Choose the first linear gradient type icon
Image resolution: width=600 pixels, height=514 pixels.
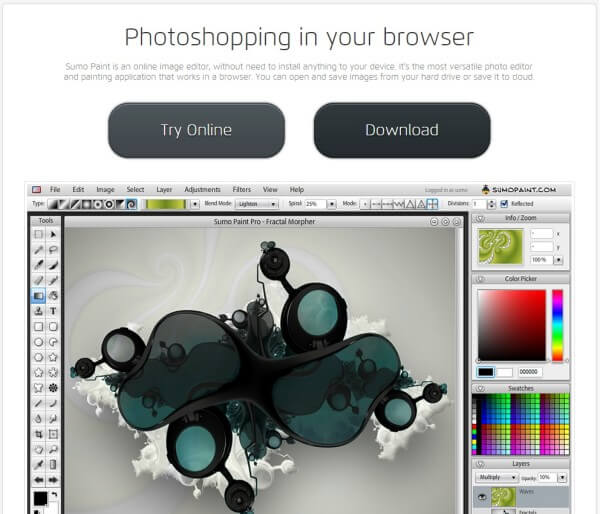(x=52, y=204)
